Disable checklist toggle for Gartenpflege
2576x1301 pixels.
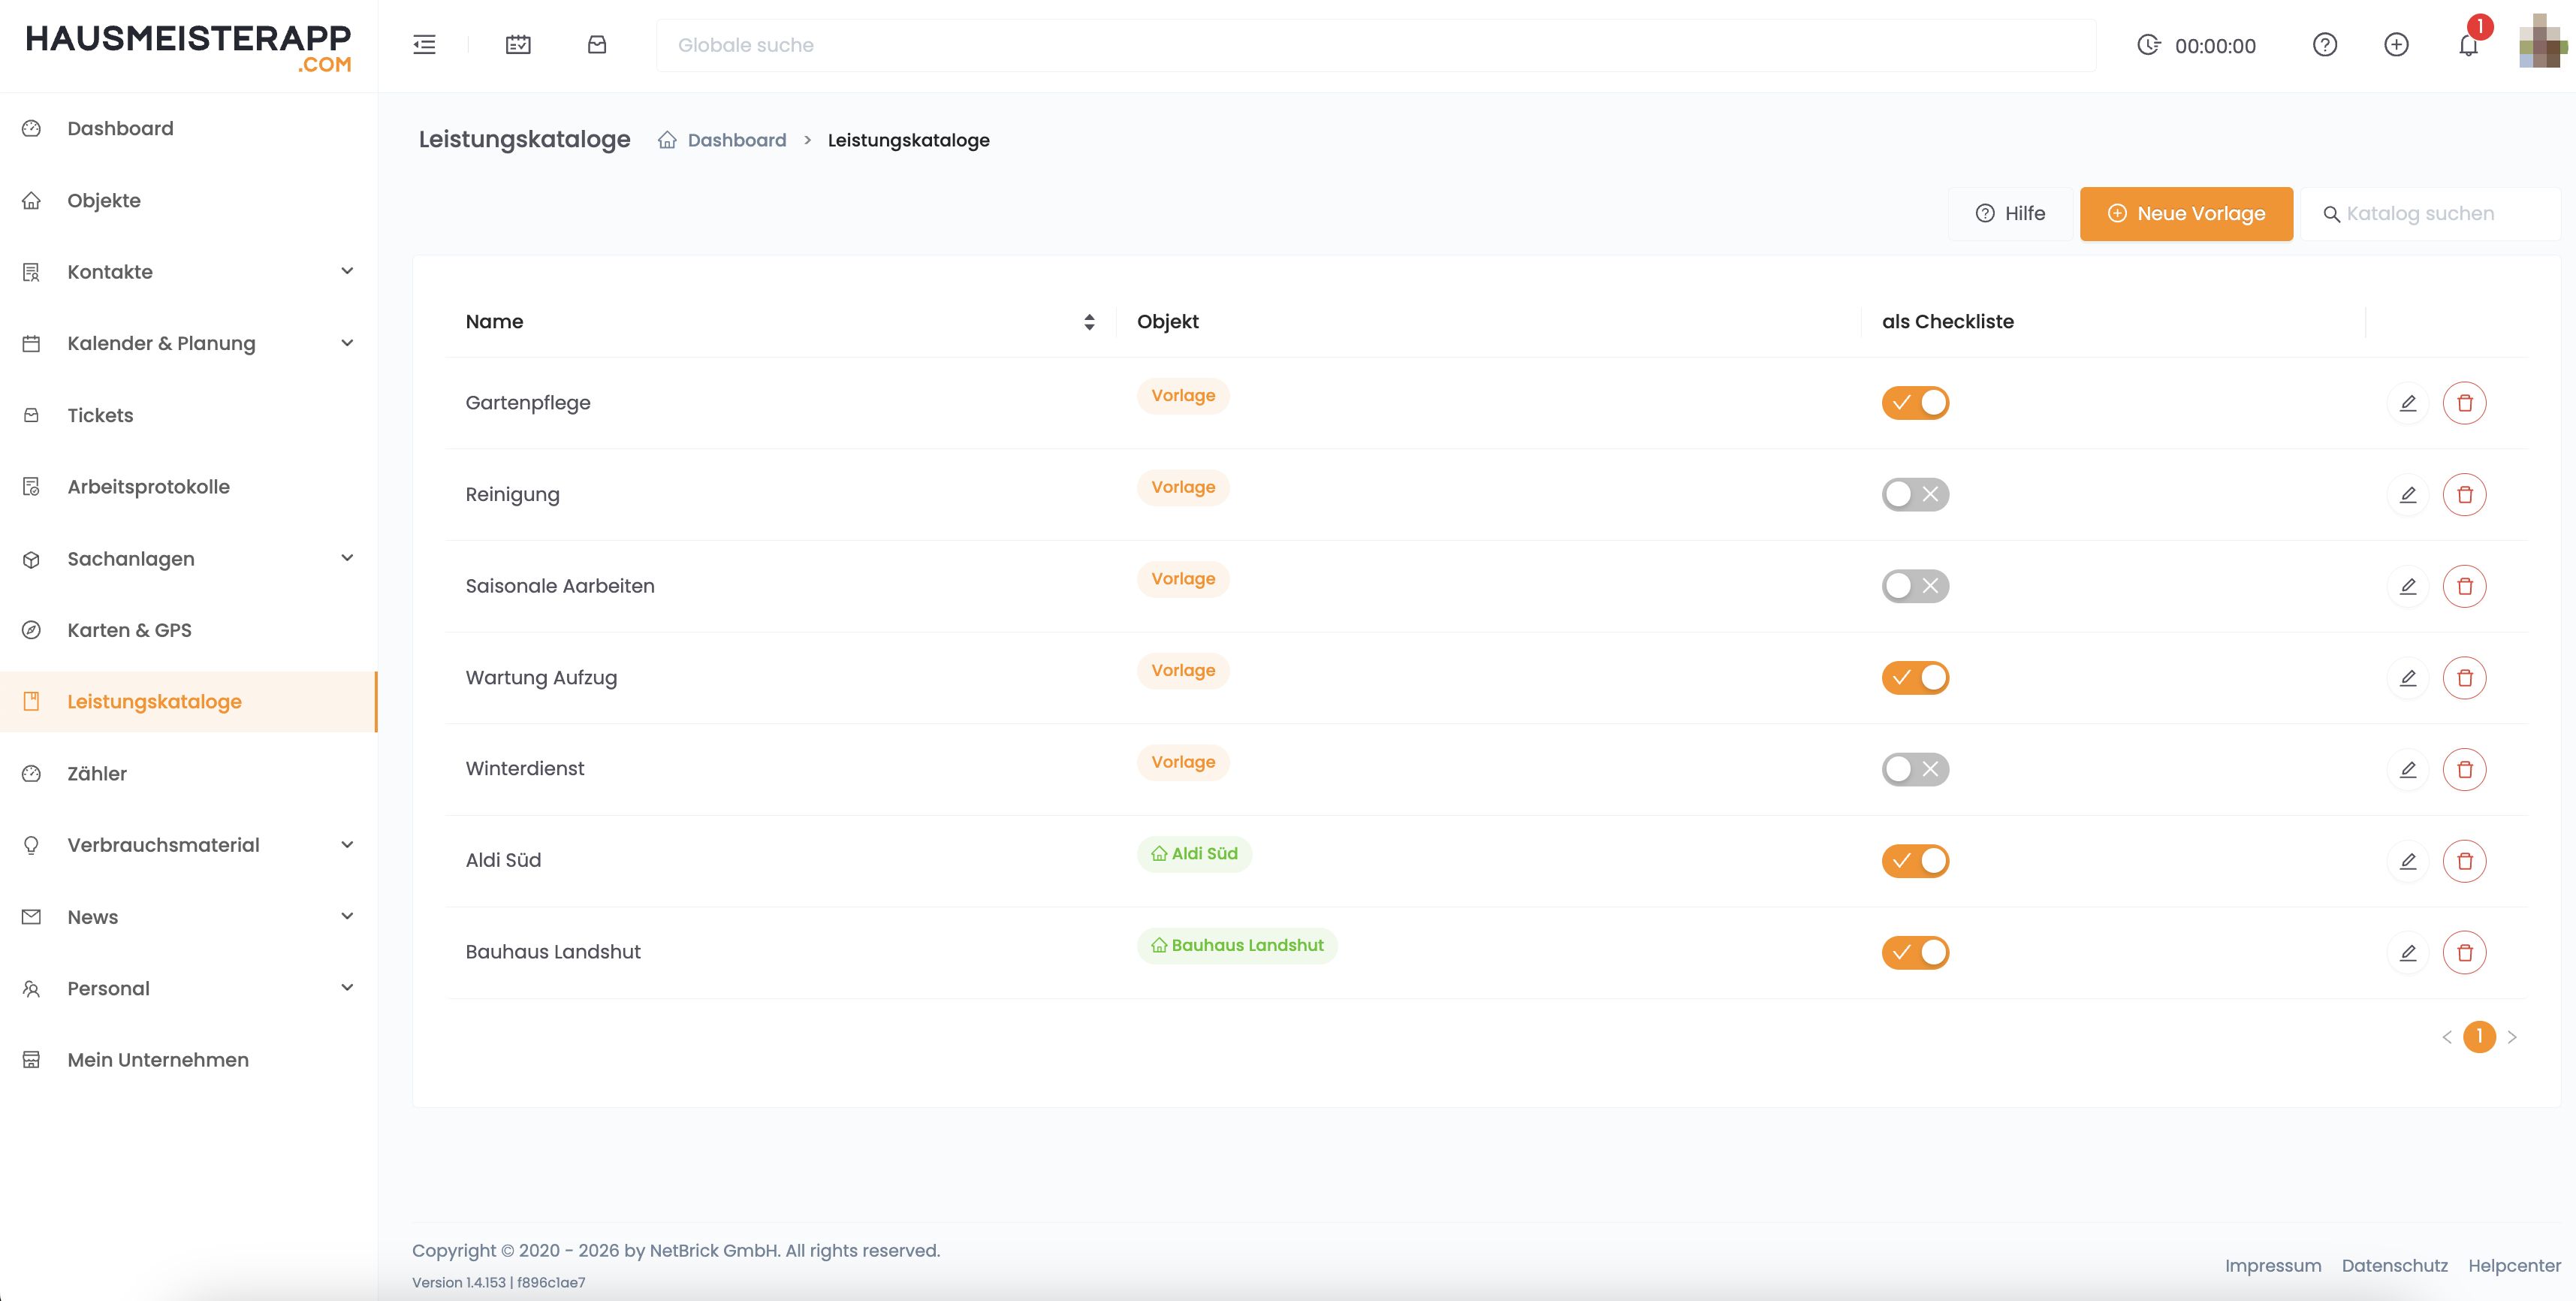point(1915,403)
